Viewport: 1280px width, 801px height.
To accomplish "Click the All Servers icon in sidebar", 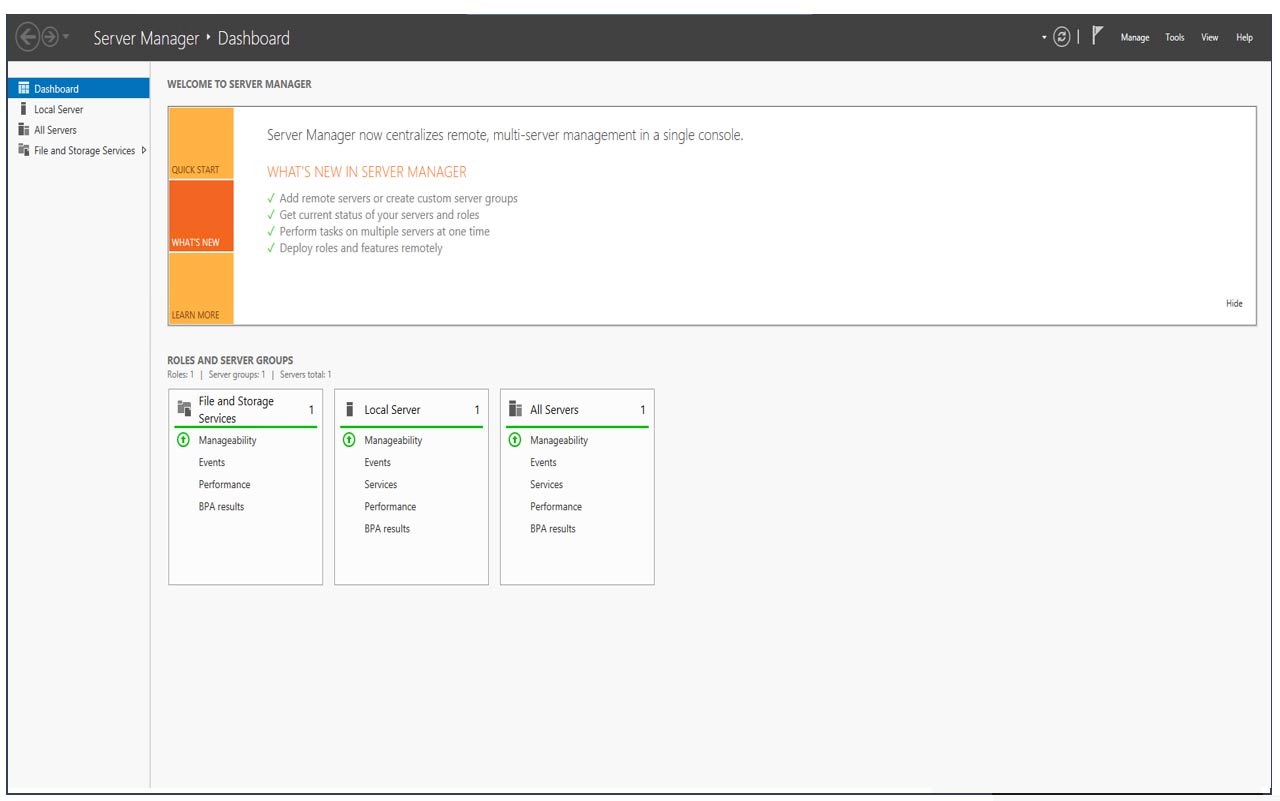I will 24,129.
